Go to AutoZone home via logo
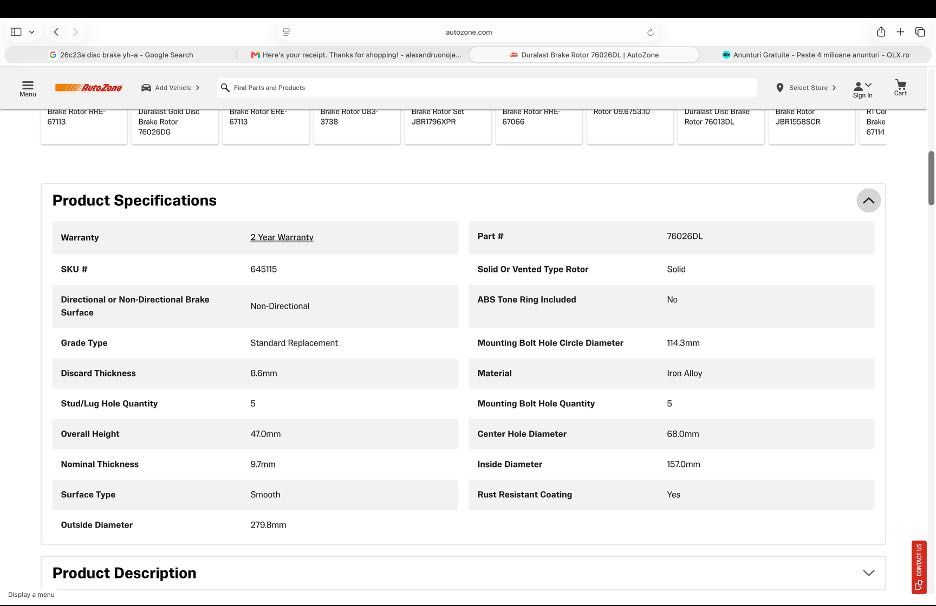 [x=88, y=88]
